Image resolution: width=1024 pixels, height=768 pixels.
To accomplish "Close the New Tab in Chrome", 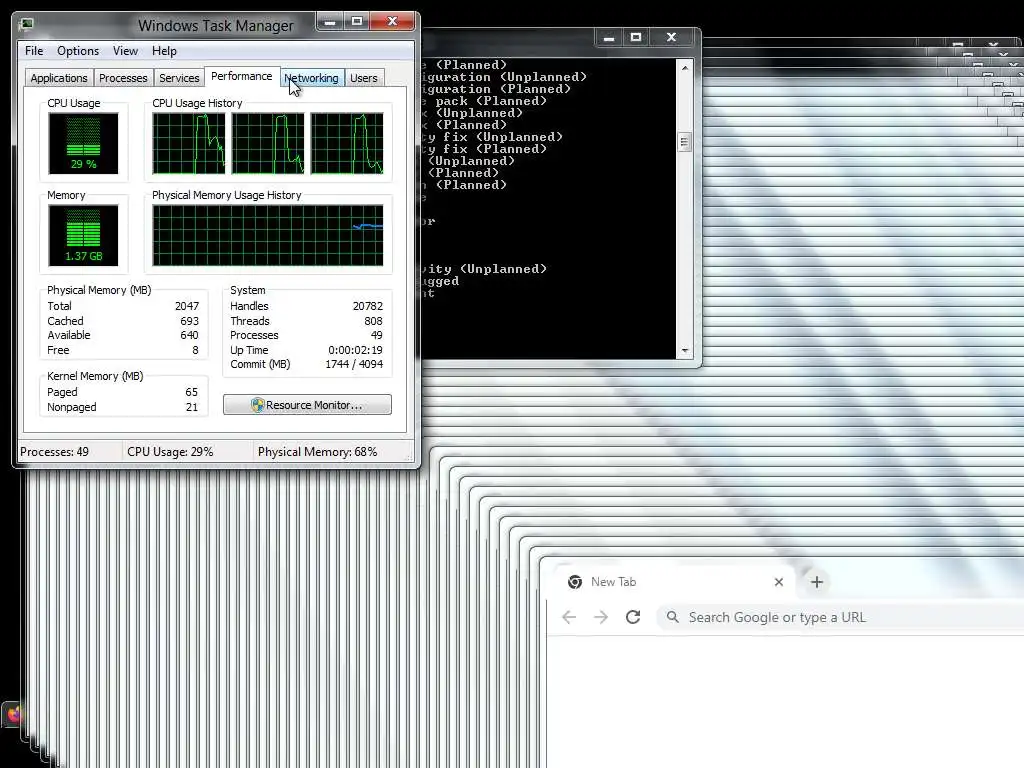I will (778, 582).
